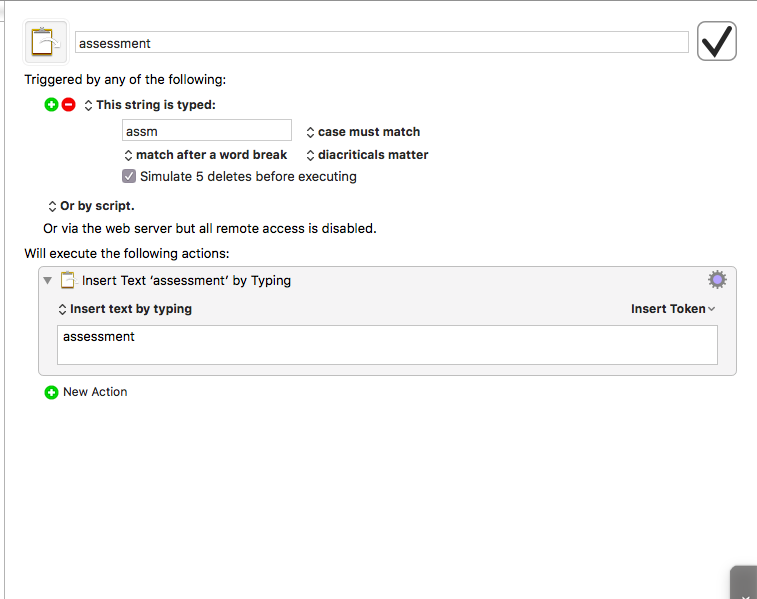Viewport: 757px width, 599px height.
Task: Click the typed string field containing 'assm'
Action: 207,130
